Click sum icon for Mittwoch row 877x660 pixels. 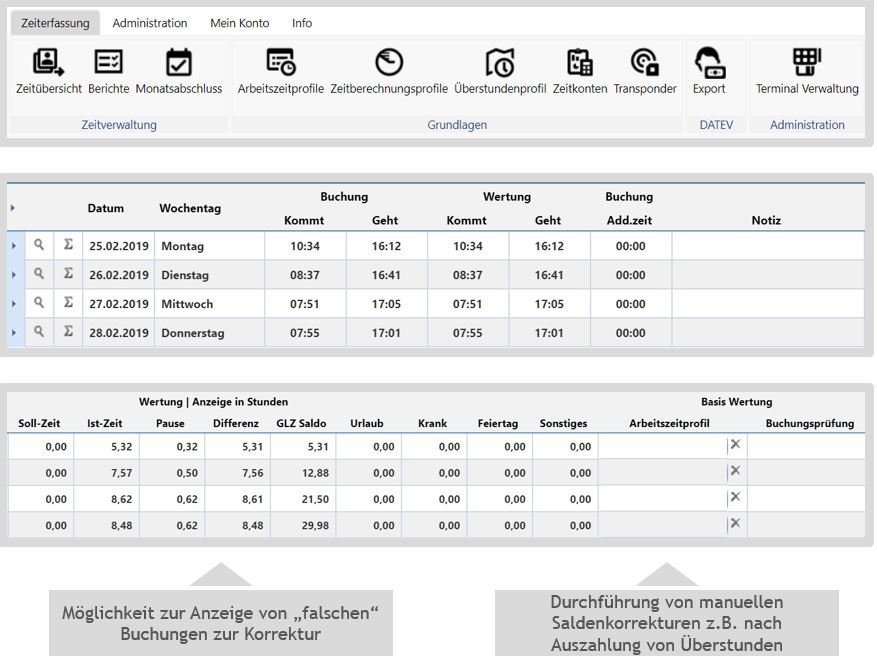click(68, 303)
